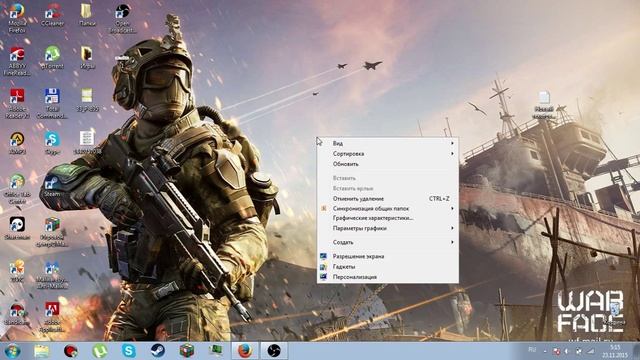Select the panda Shareman desktop shortcut
Screen dimensions: 640x360
click(x=17, y=228)
